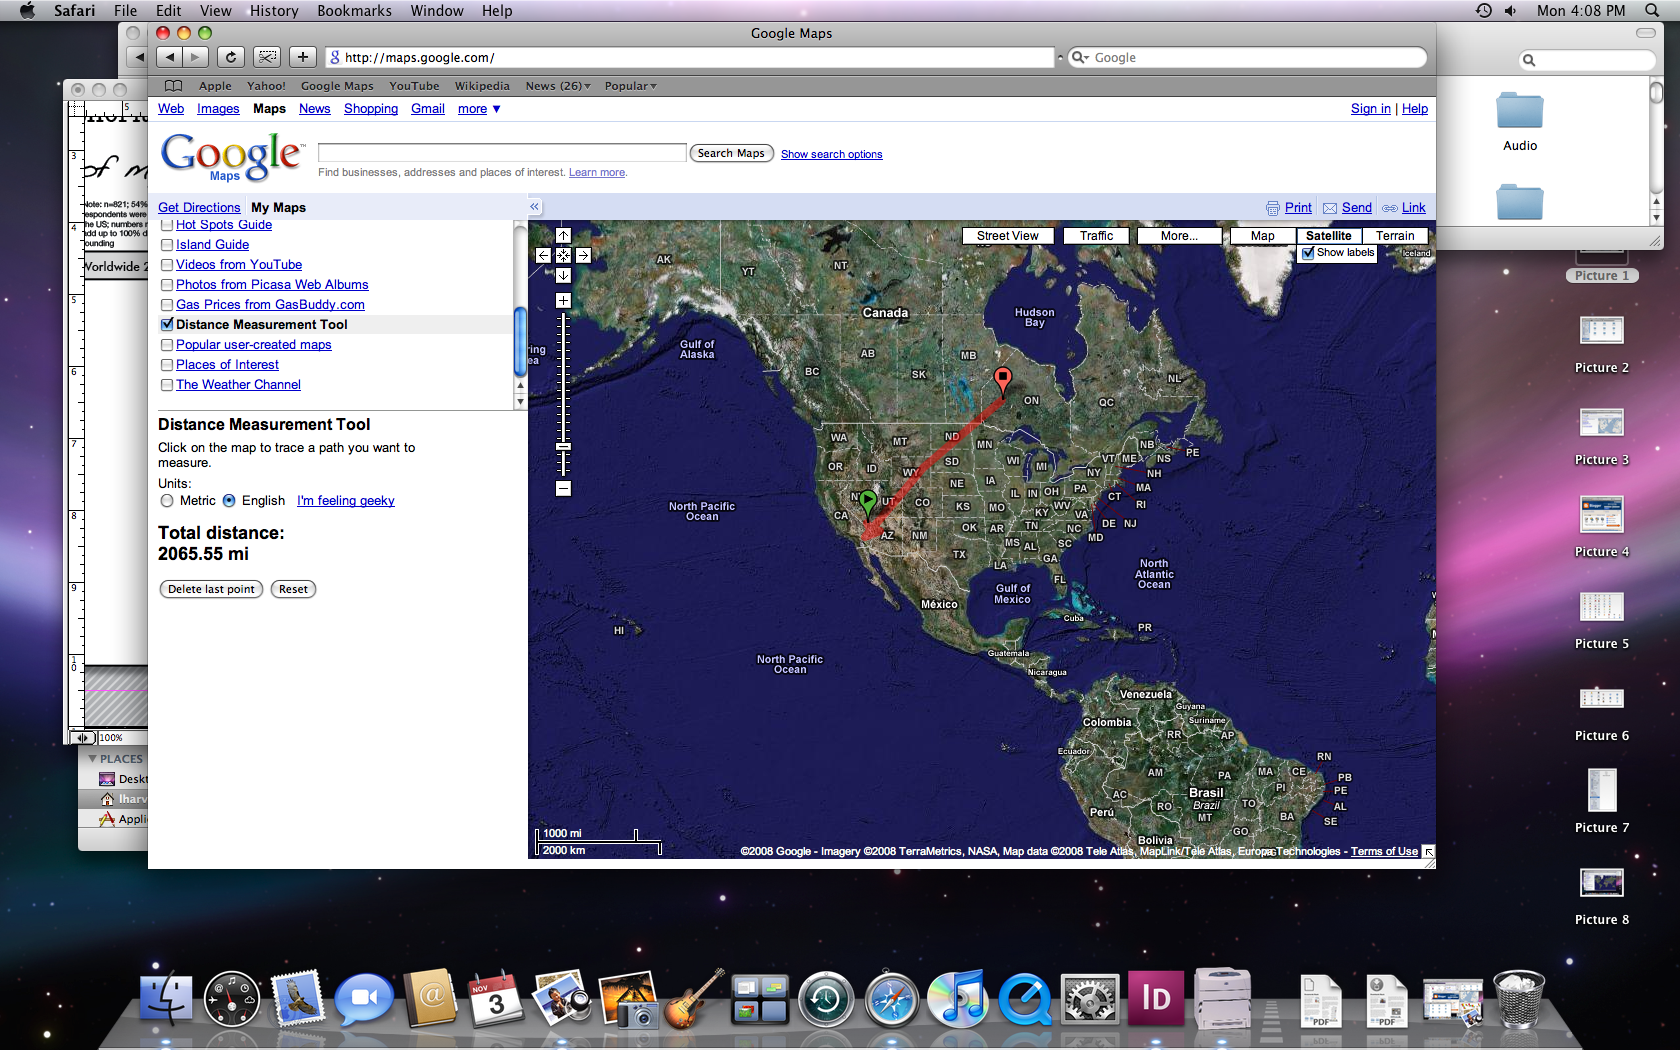Viewport: 1680px width, 1050px height.
Task: Open the News (26) bookmarks dropdown
Action: tap(557, 86)
